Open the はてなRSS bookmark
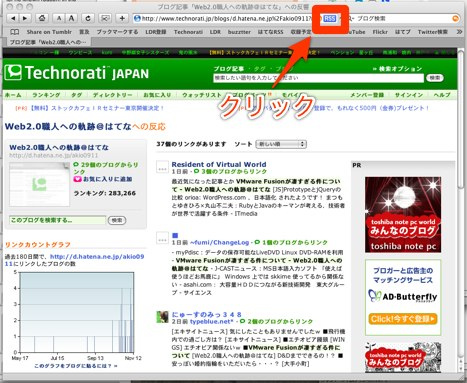This screenshot has width=467, height=383. click(x=270, y=32)
